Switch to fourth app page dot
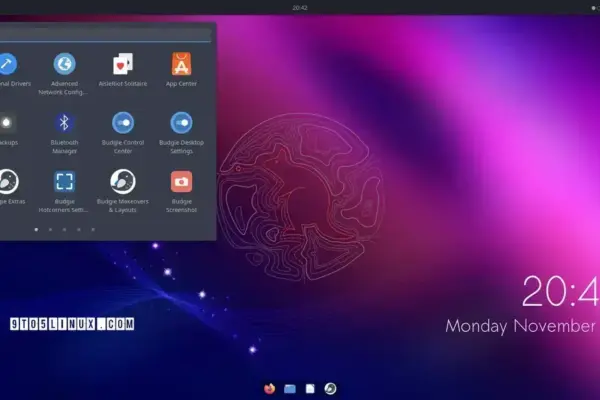 click(79, 230)
